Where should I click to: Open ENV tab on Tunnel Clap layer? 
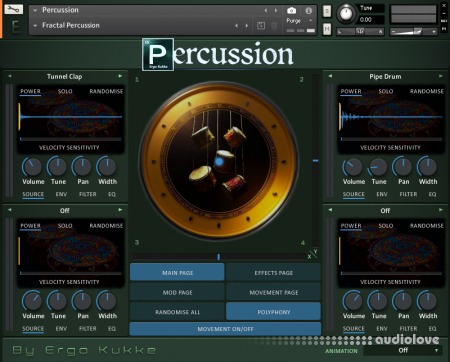pyautogui.click(x=61, y=194)
